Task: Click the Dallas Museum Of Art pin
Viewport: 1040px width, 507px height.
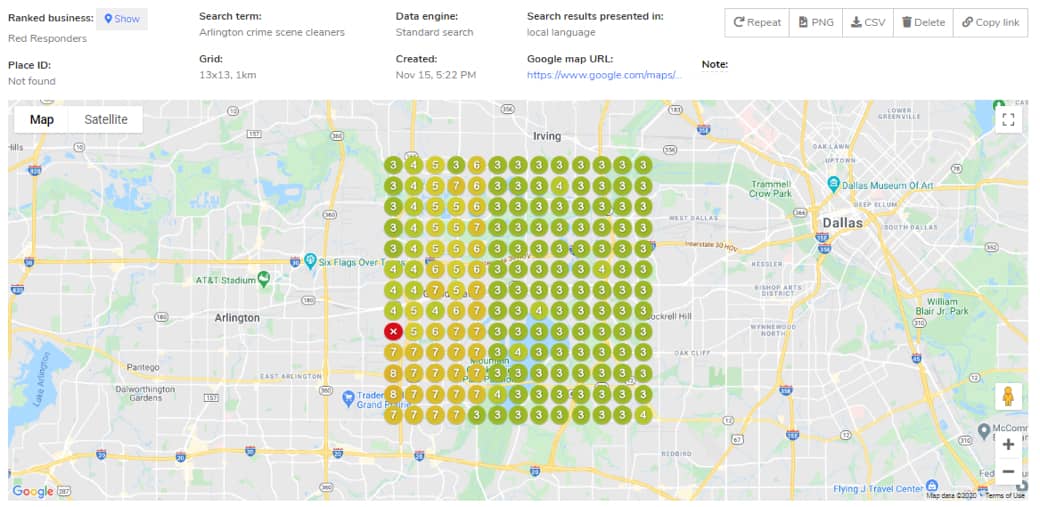Action: coord(833,184)
